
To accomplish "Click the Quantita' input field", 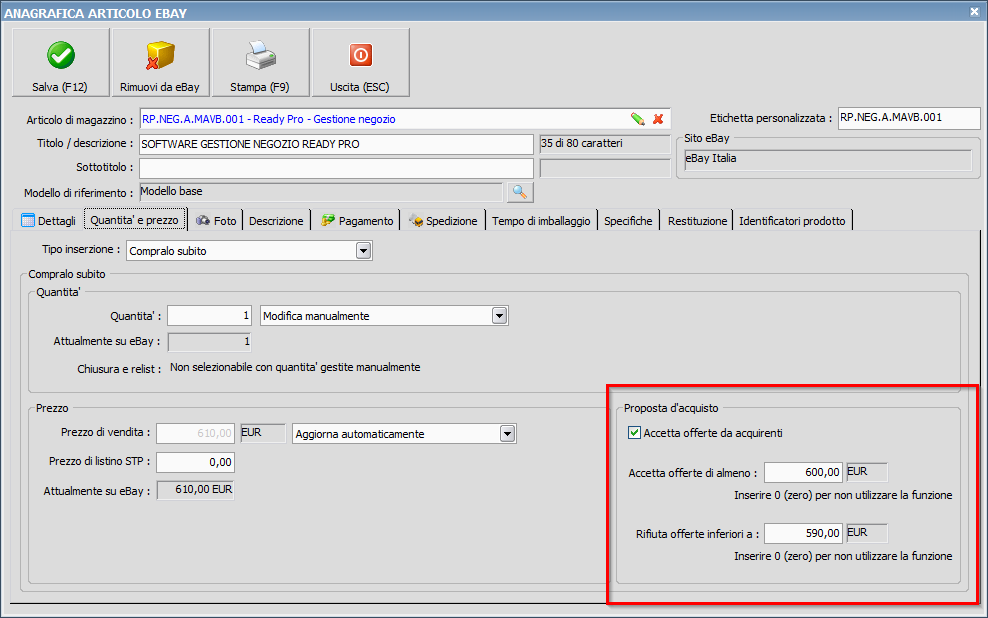I will [x=209, y=316].
